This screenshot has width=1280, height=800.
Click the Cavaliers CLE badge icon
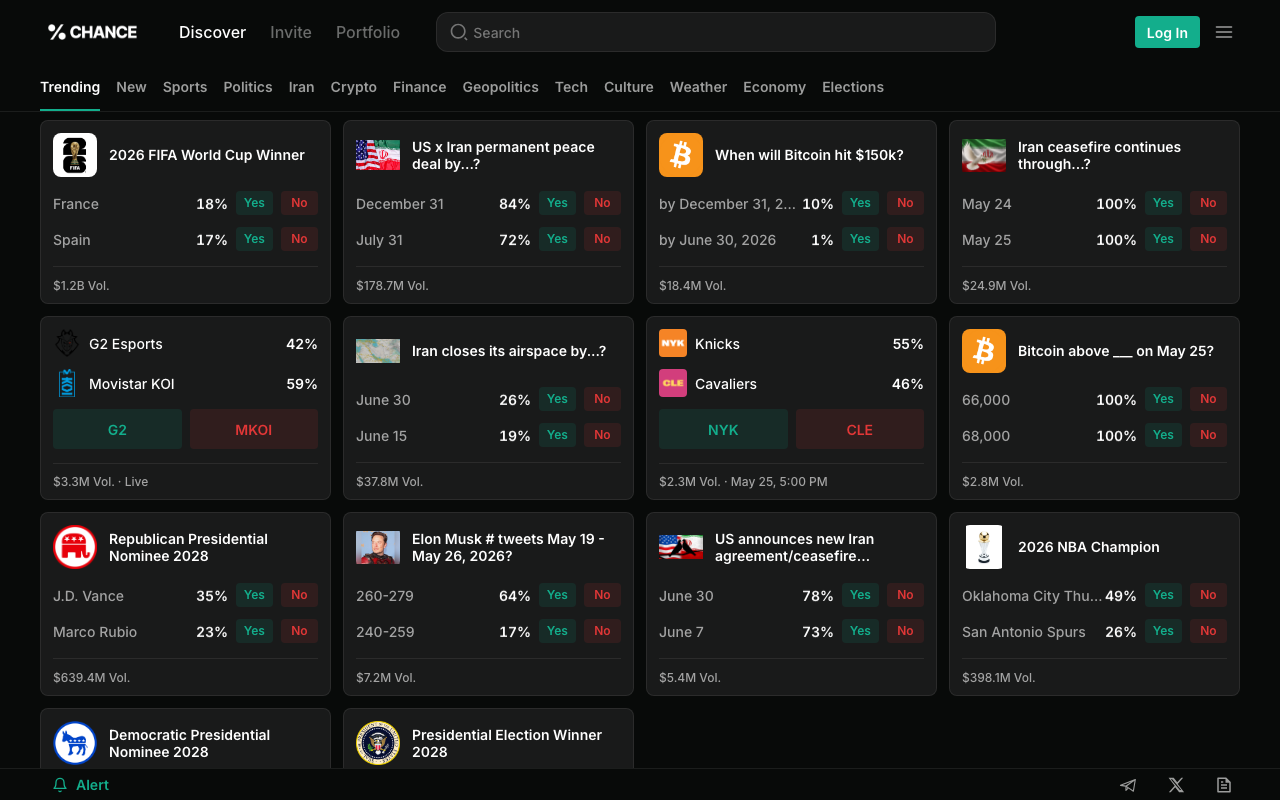pyautogui.click(x=673, y=384)
